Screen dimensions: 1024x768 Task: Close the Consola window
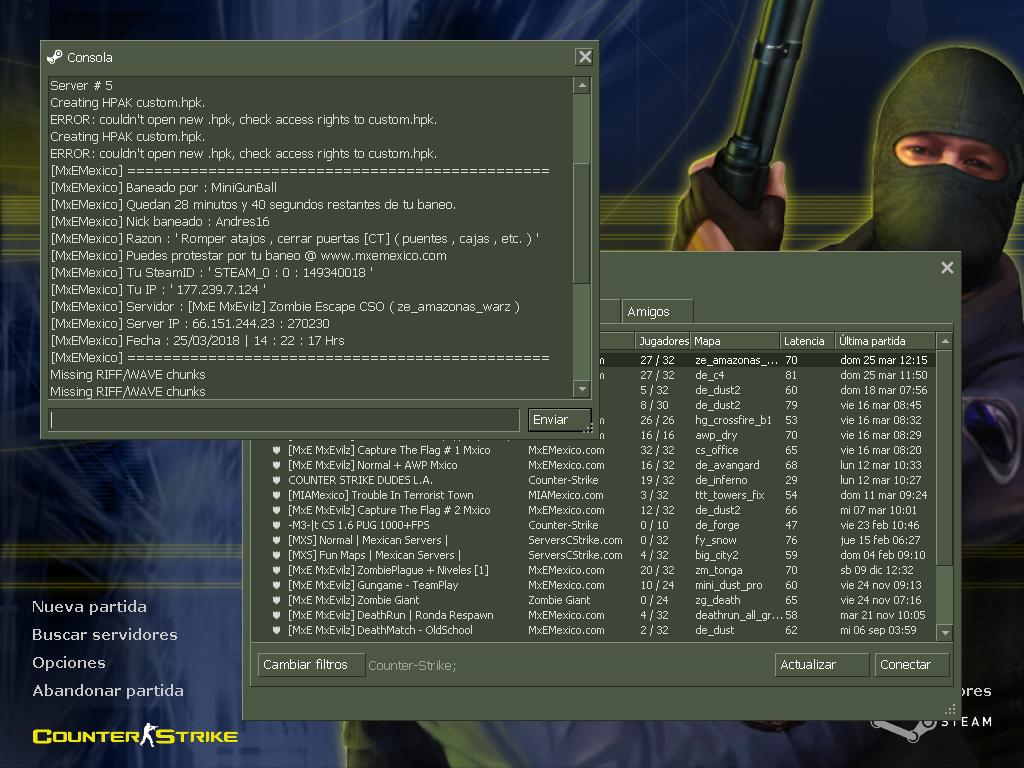point(584,57)
